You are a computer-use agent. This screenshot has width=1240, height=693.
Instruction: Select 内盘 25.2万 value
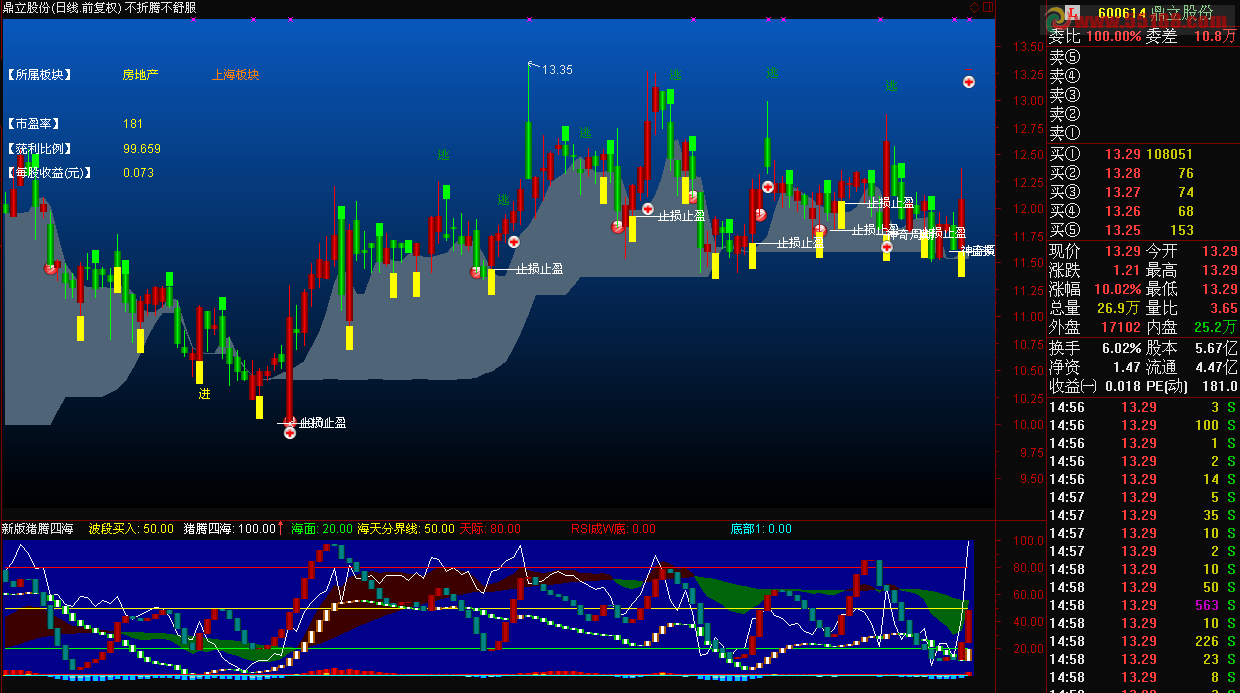pos(1216,327)
